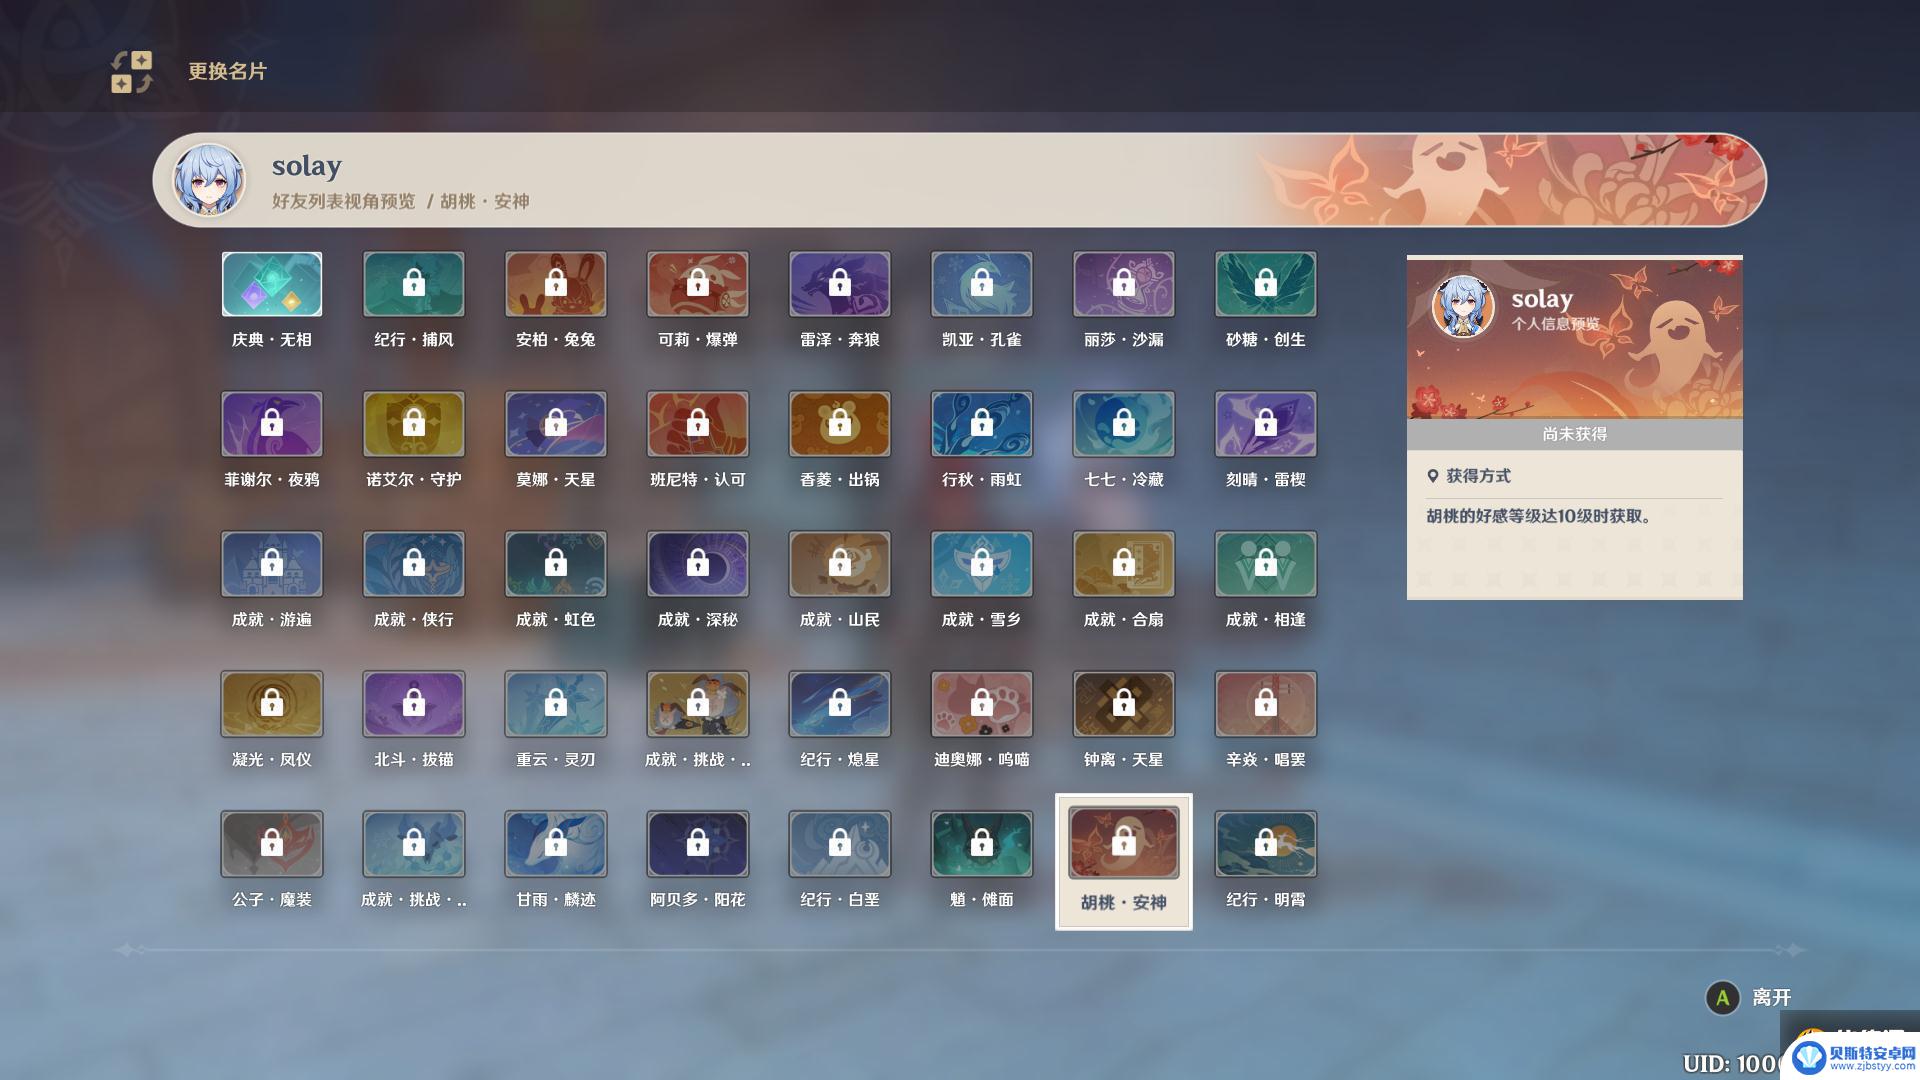Click the 好友列表视角预览 label
1920x1080 pixels.
tap(343, 201)
